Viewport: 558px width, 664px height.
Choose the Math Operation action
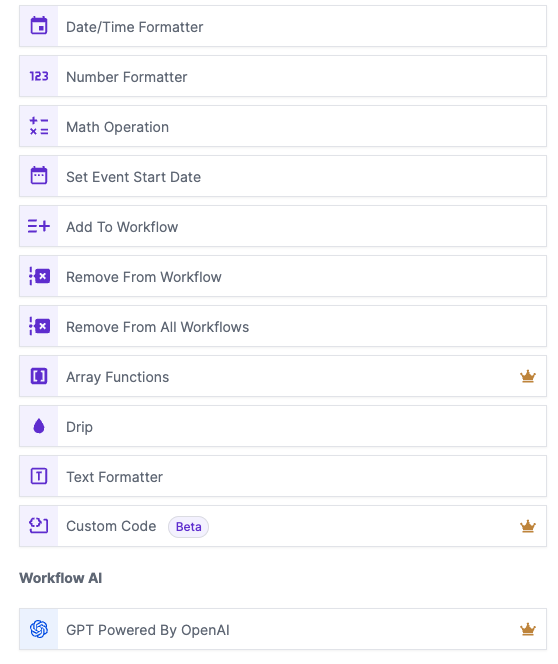[x=283, y=126]
